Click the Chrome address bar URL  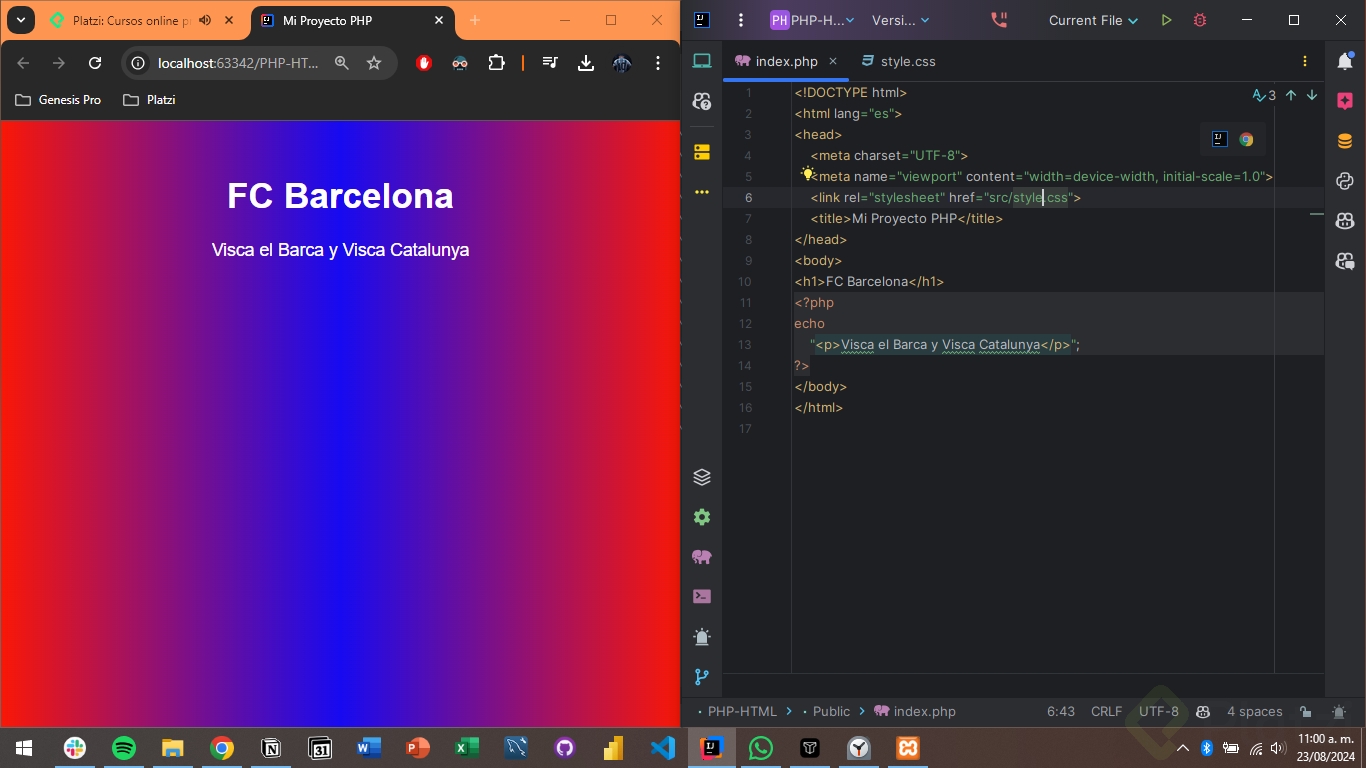[238, 63]
